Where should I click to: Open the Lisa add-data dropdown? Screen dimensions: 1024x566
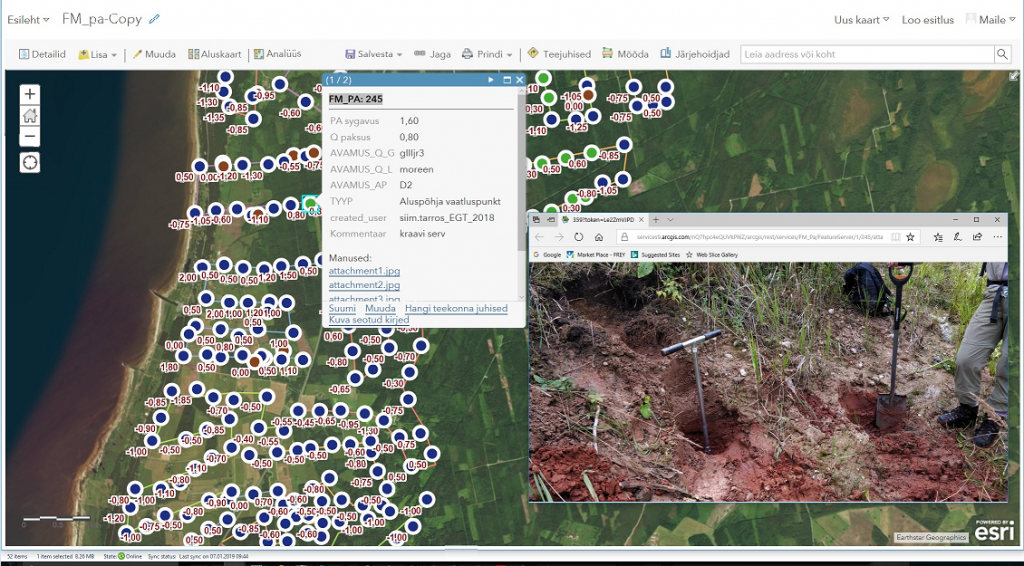(97, 54)
